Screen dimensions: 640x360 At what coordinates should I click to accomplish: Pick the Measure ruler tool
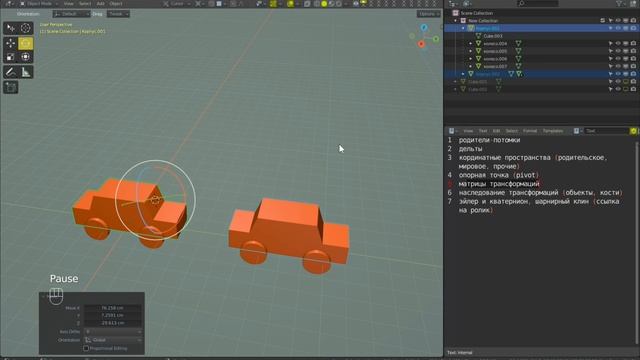coord(25,72)
